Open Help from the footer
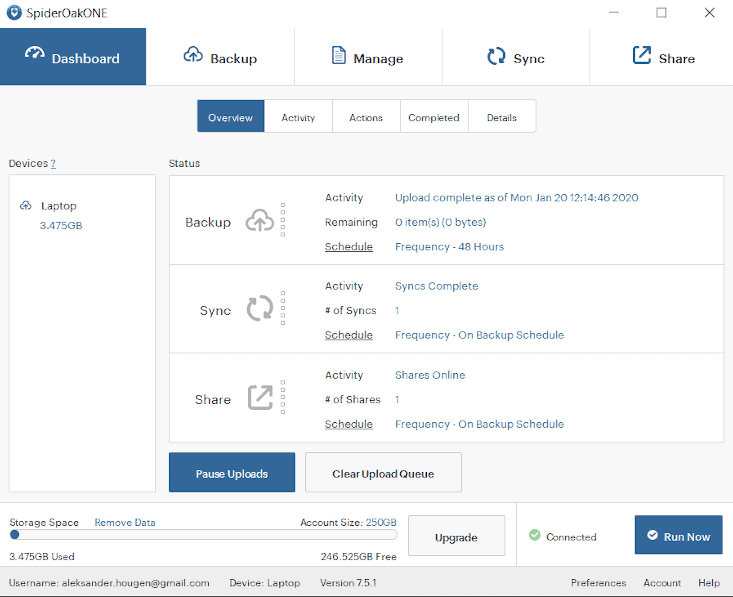 point(709,583)
